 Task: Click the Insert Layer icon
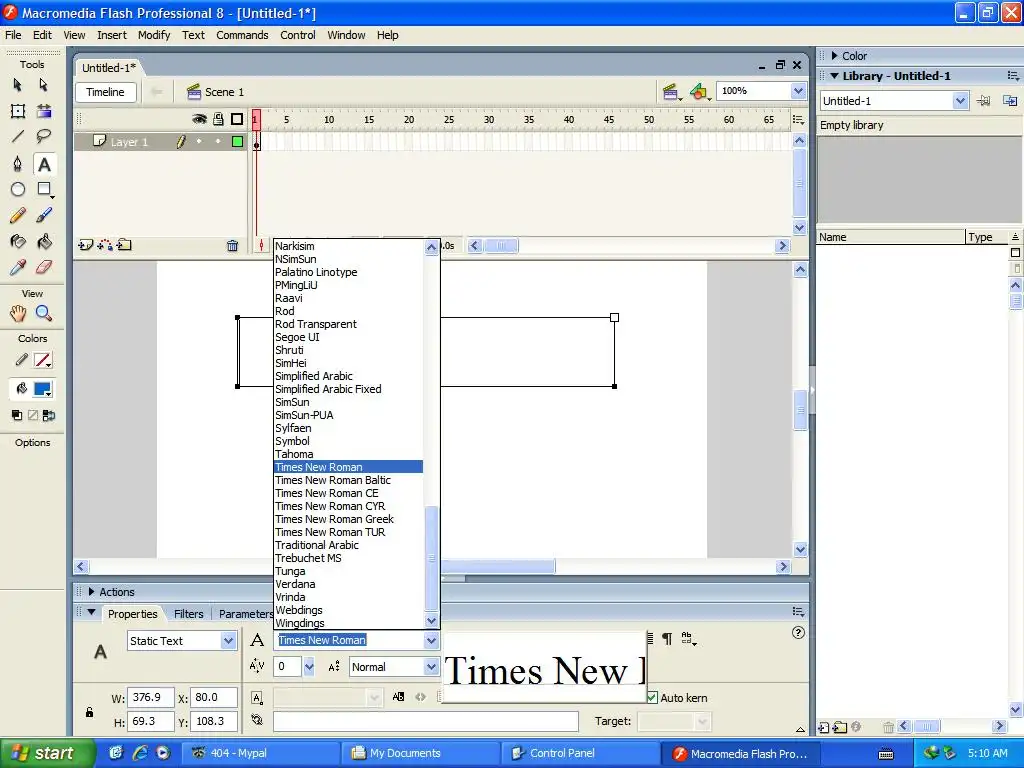click(86, 246)
